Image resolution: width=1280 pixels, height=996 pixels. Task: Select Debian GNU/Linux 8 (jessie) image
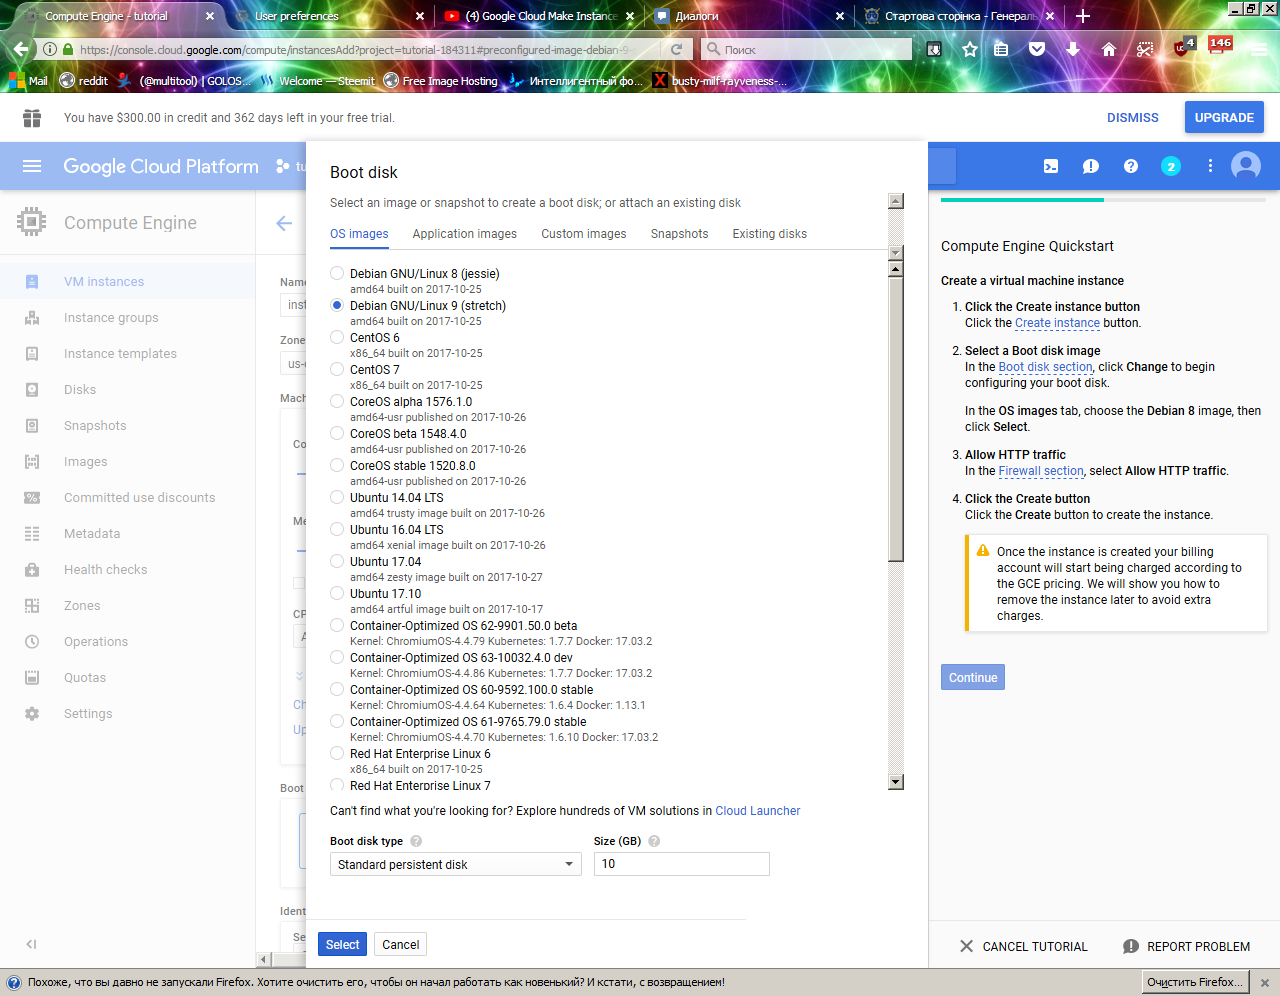click(x=337, y=273)
